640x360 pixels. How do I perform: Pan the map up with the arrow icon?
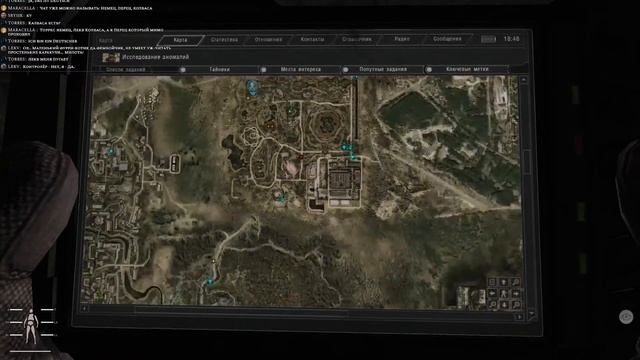pyautogui.click(x=504, y=282)
